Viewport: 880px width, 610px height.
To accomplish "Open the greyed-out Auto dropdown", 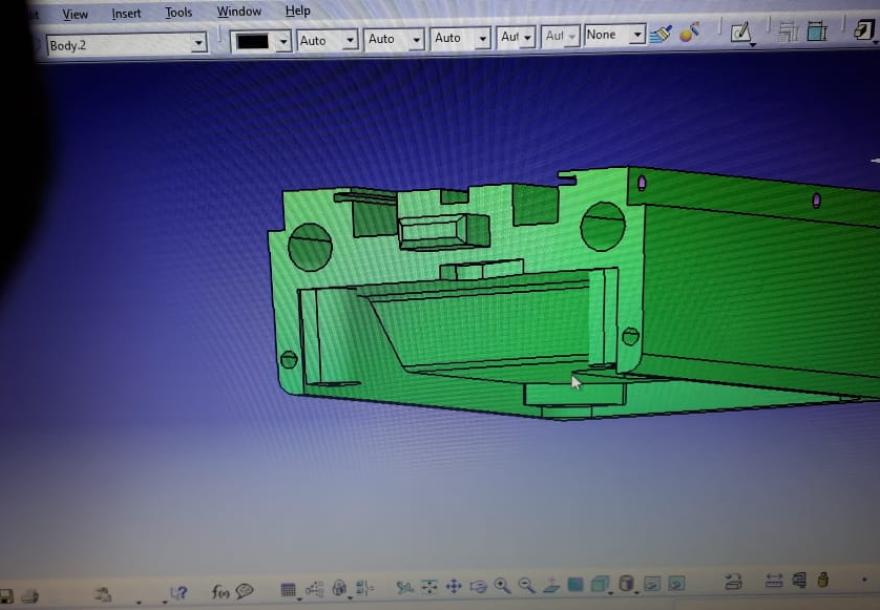I will [x=559, y=36].
